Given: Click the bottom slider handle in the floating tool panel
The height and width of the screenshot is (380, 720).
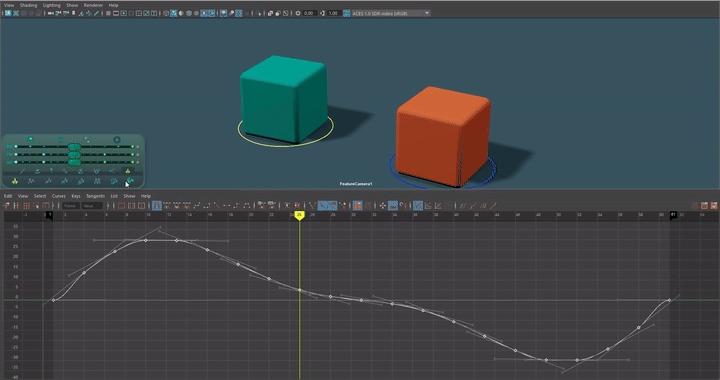Looking at the screenshot, I should click(x=74, y=162).
